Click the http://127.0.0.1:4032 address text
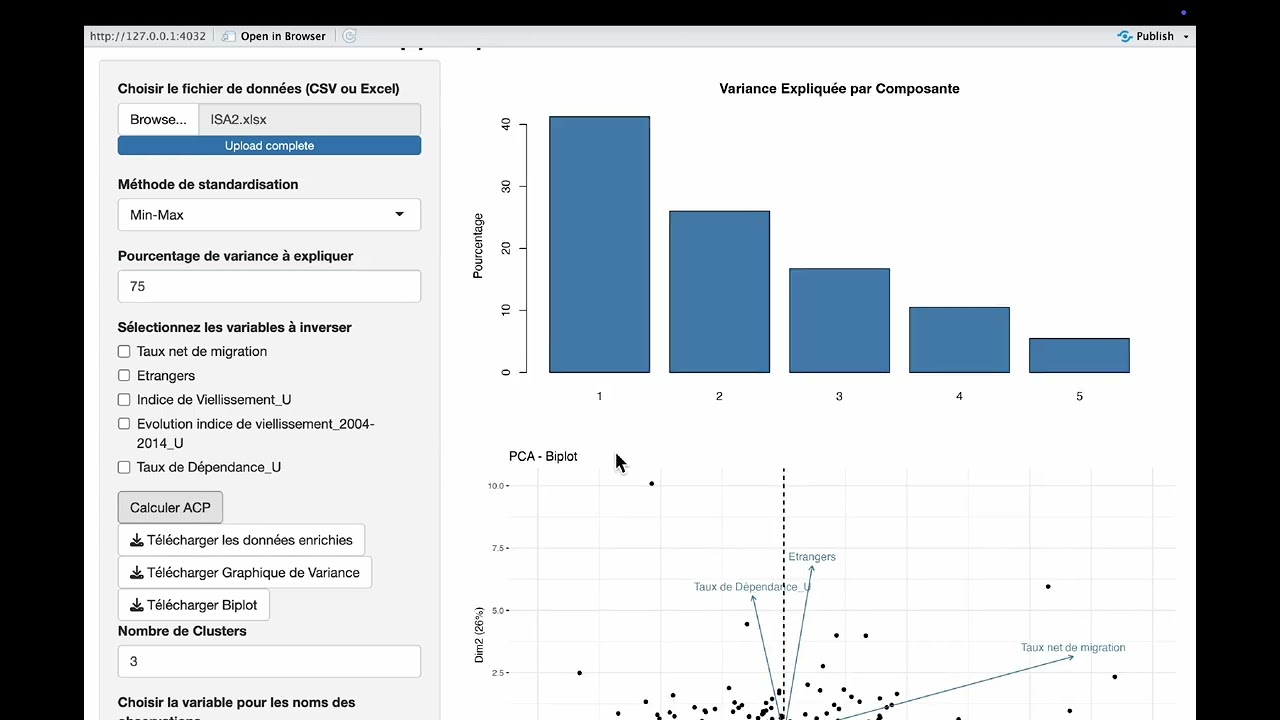Screen dimensions: 1280x720 pos(148,36)
